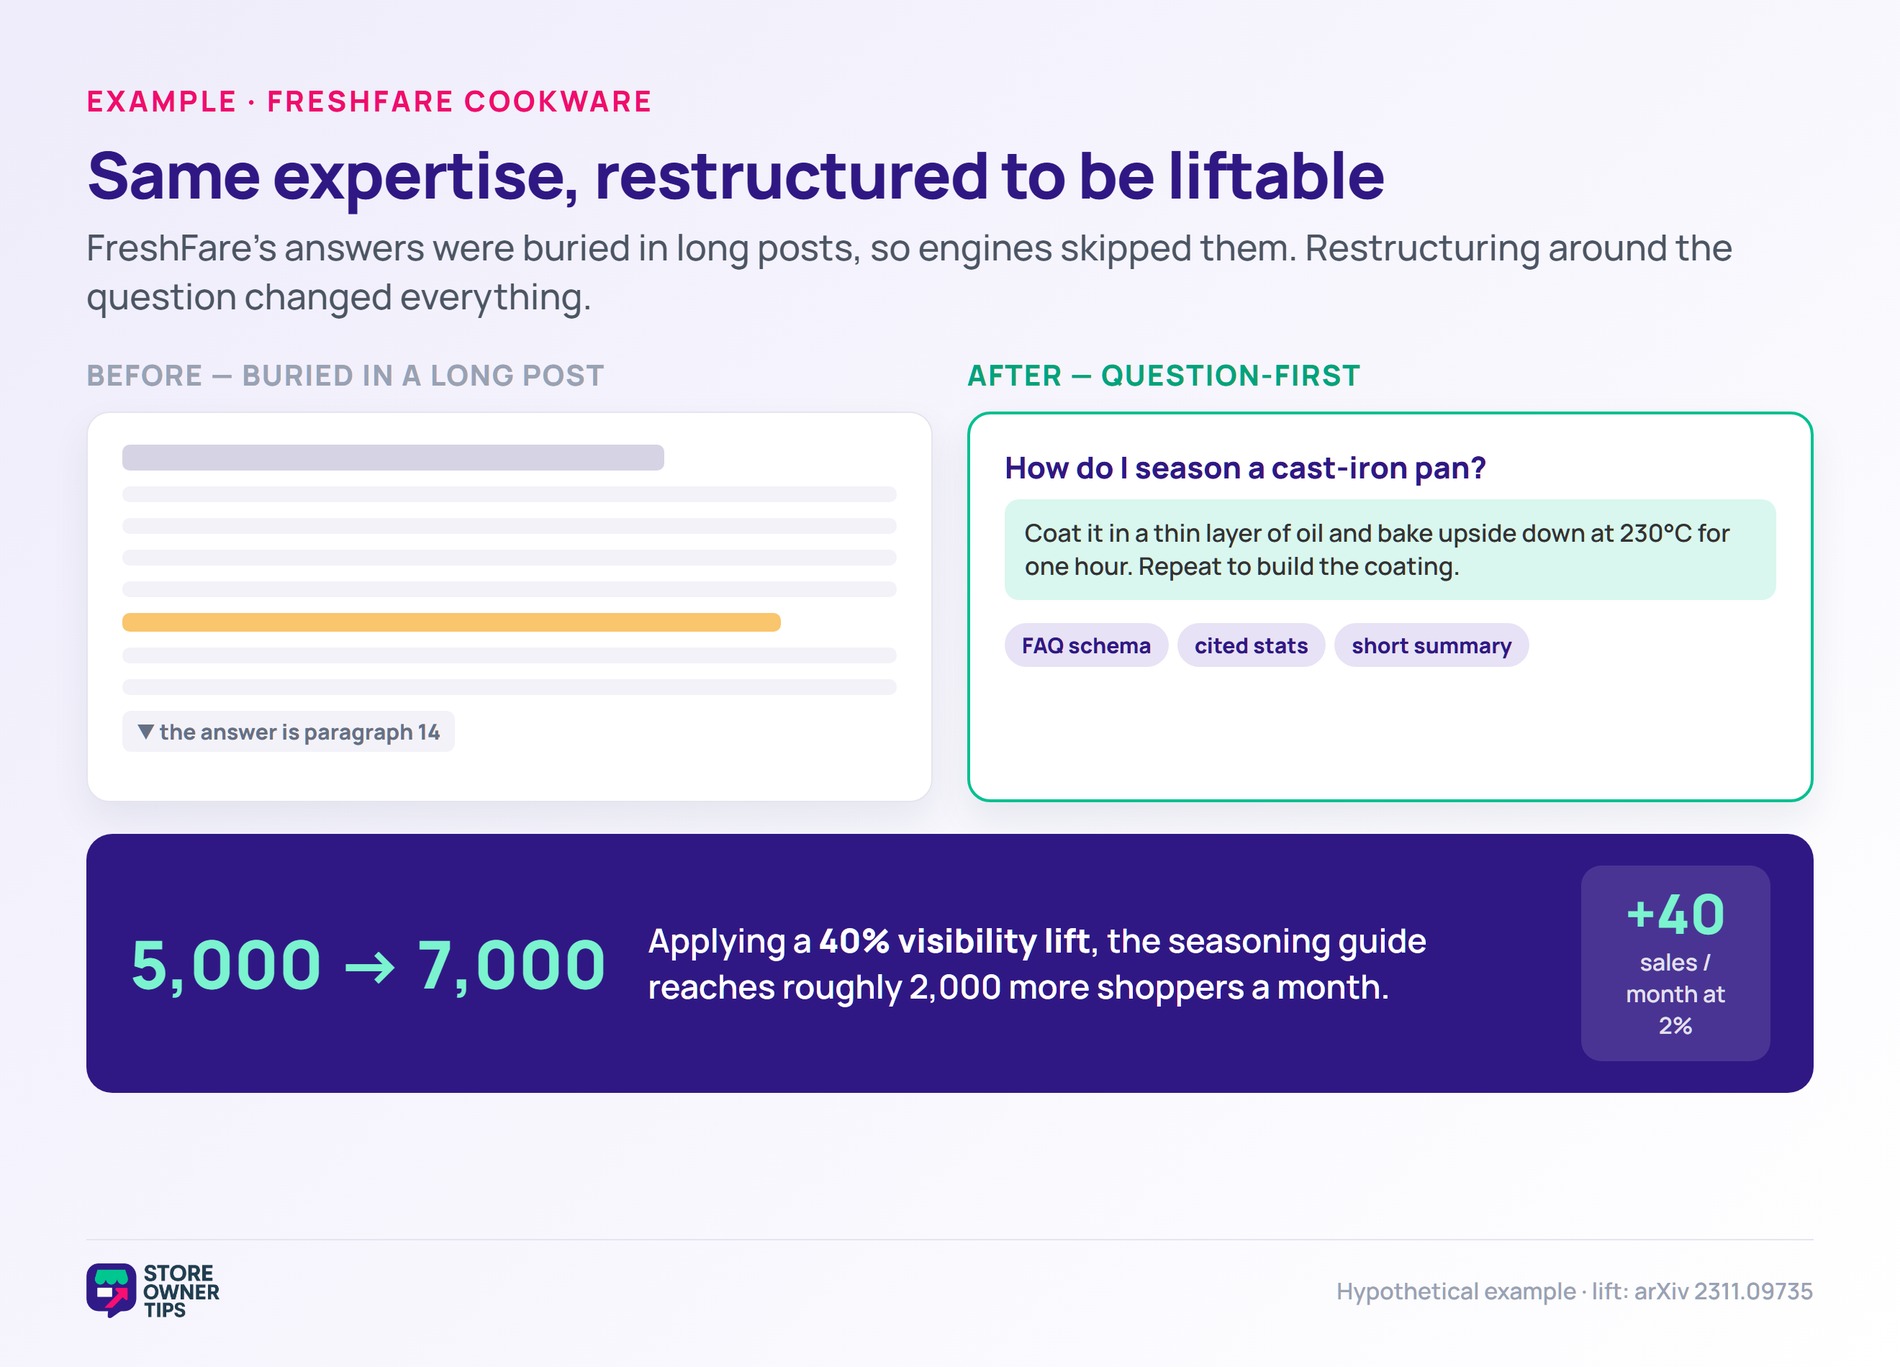Select the FAQ schema tag
This screenshot has width=1900, height=1367.
(x=1086, y=645)
